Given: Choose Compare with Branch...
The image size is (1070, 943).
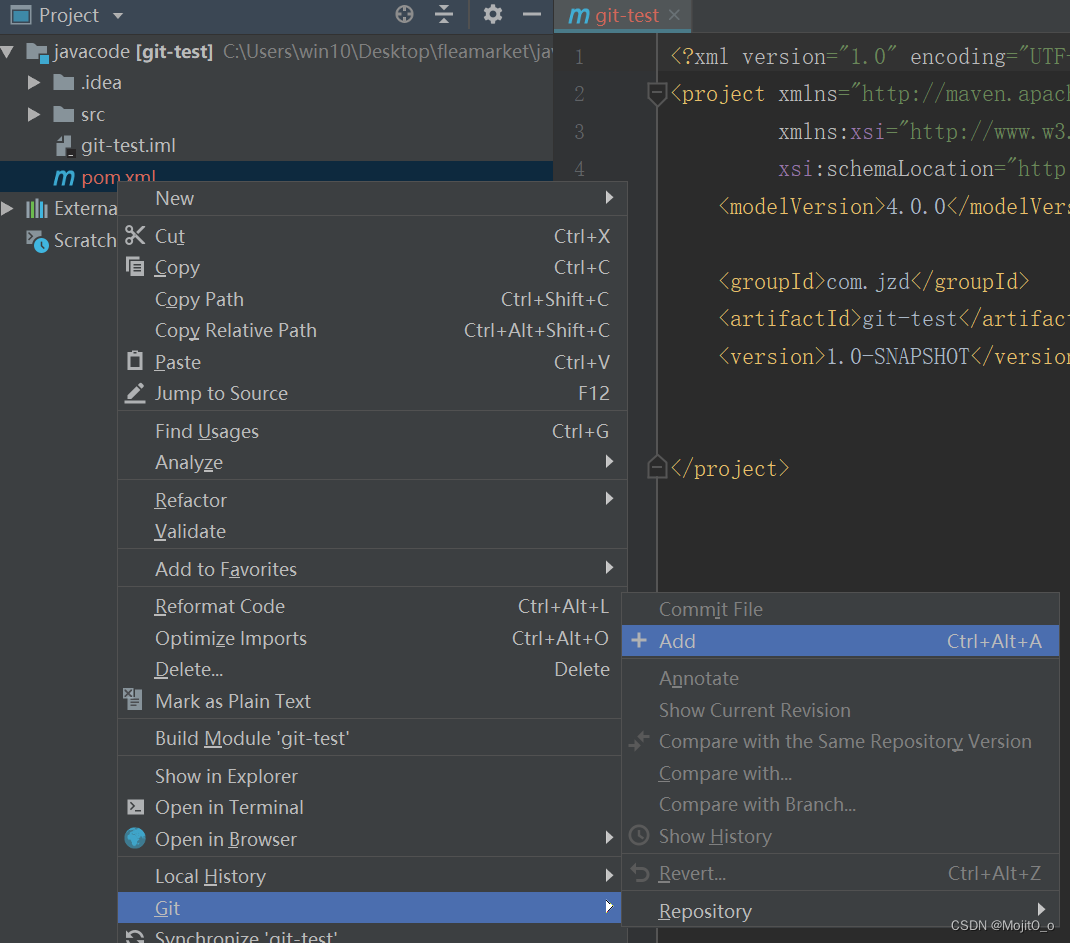Looking at the screenshot, I should (841, 804).
